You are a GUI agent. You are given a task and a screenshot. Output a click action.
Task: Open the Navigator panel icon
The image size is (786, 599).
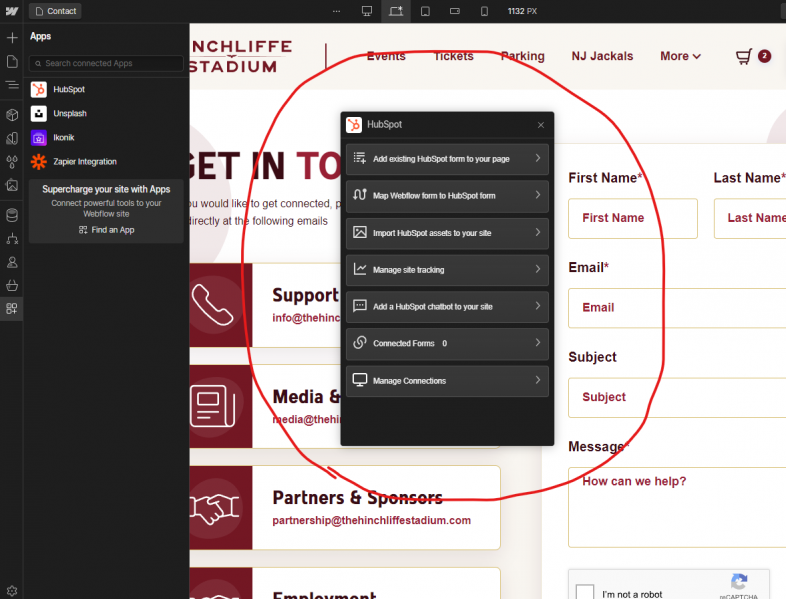[12, 85]
